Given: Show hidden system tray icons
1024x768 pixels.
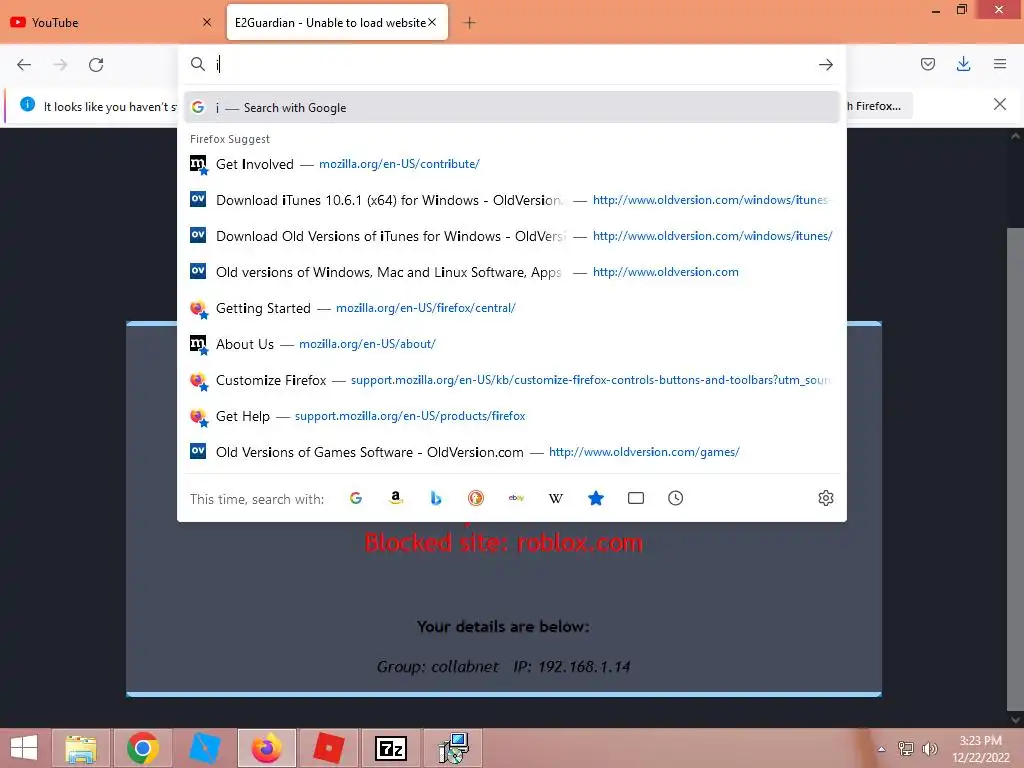Looking at the screenshot, I should (x=882, y=749).
